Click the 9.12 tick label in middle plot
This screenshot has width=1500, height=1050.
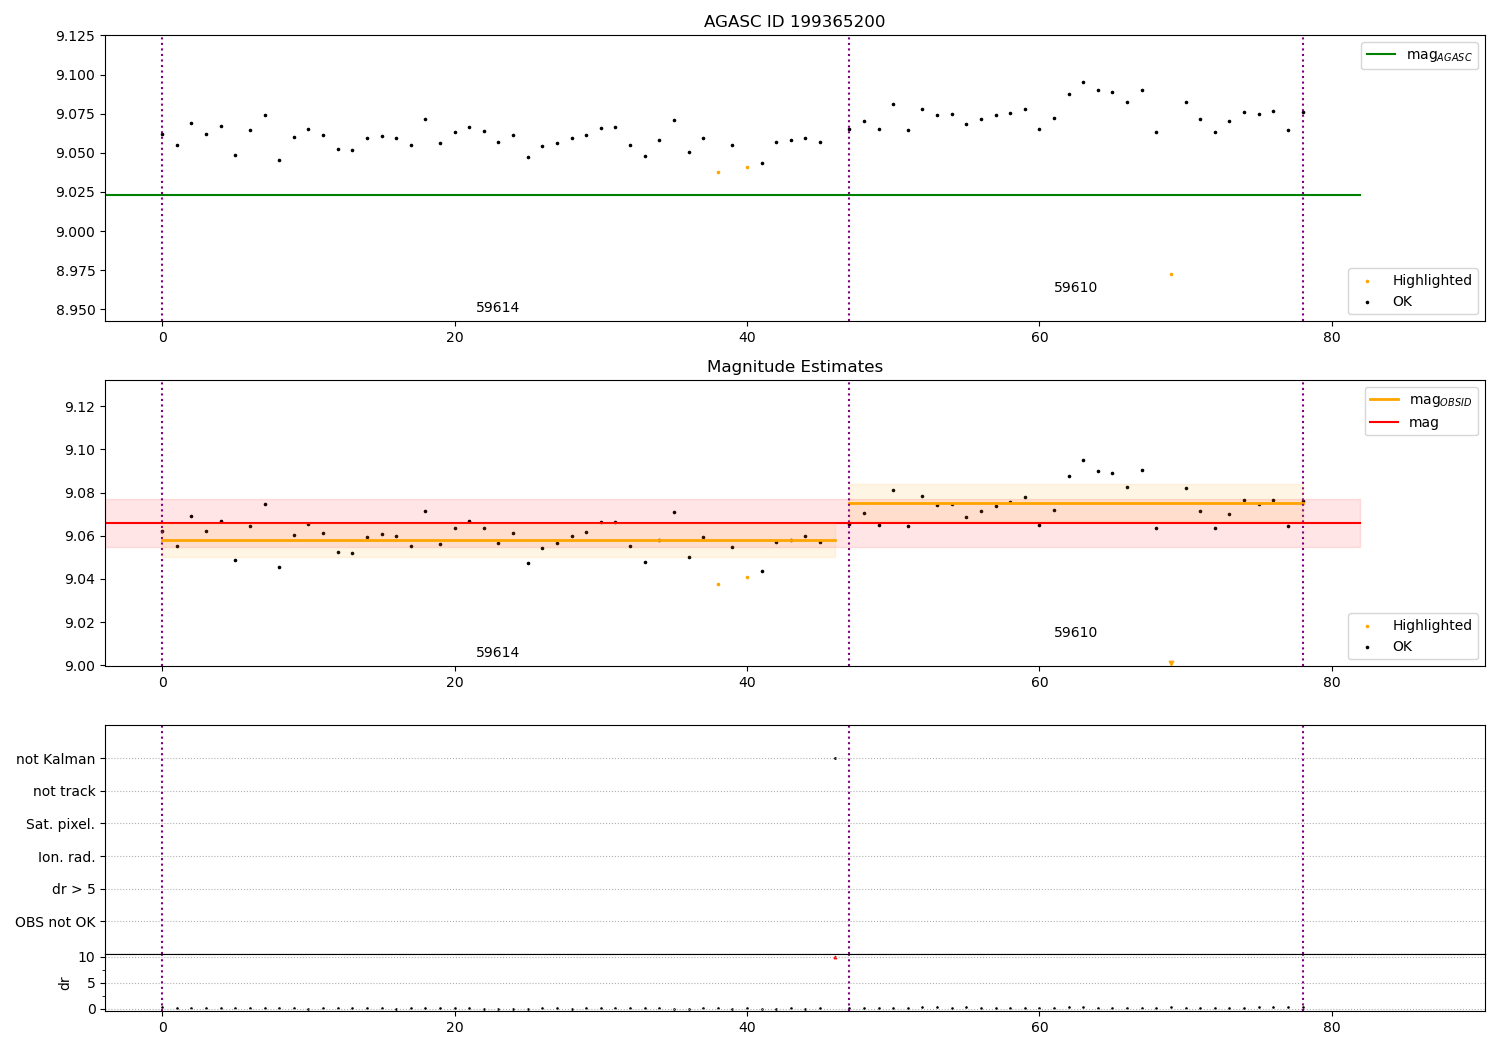click(79, 407)
